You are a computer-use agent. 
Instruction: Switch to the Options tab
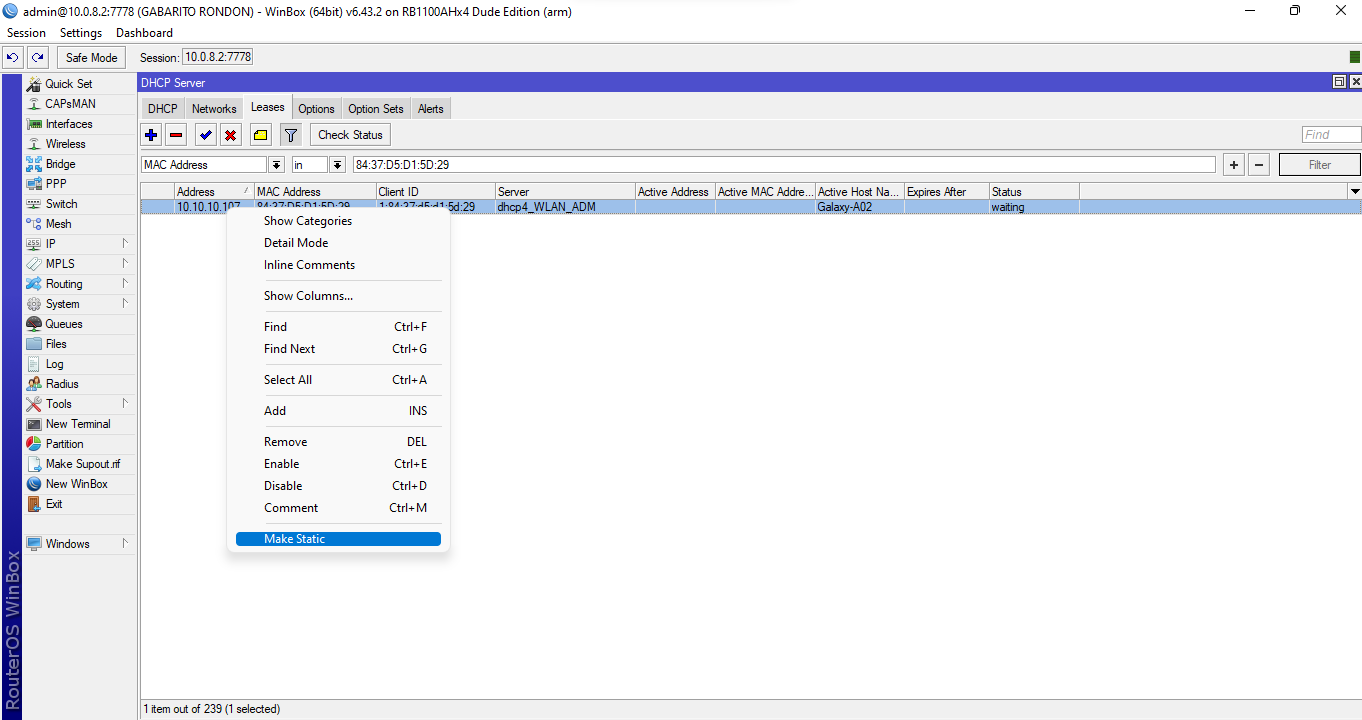(x=316, y=109)
